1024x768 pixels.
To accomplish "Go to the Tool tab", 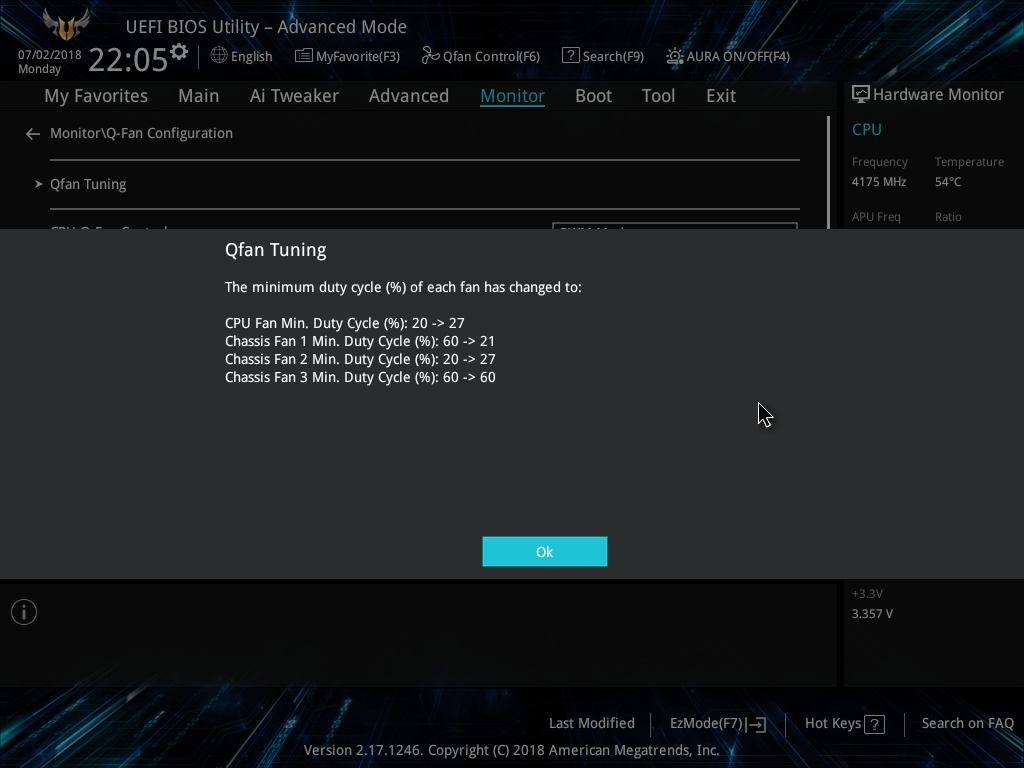I will pyautogui.click(x=658, y=96).
